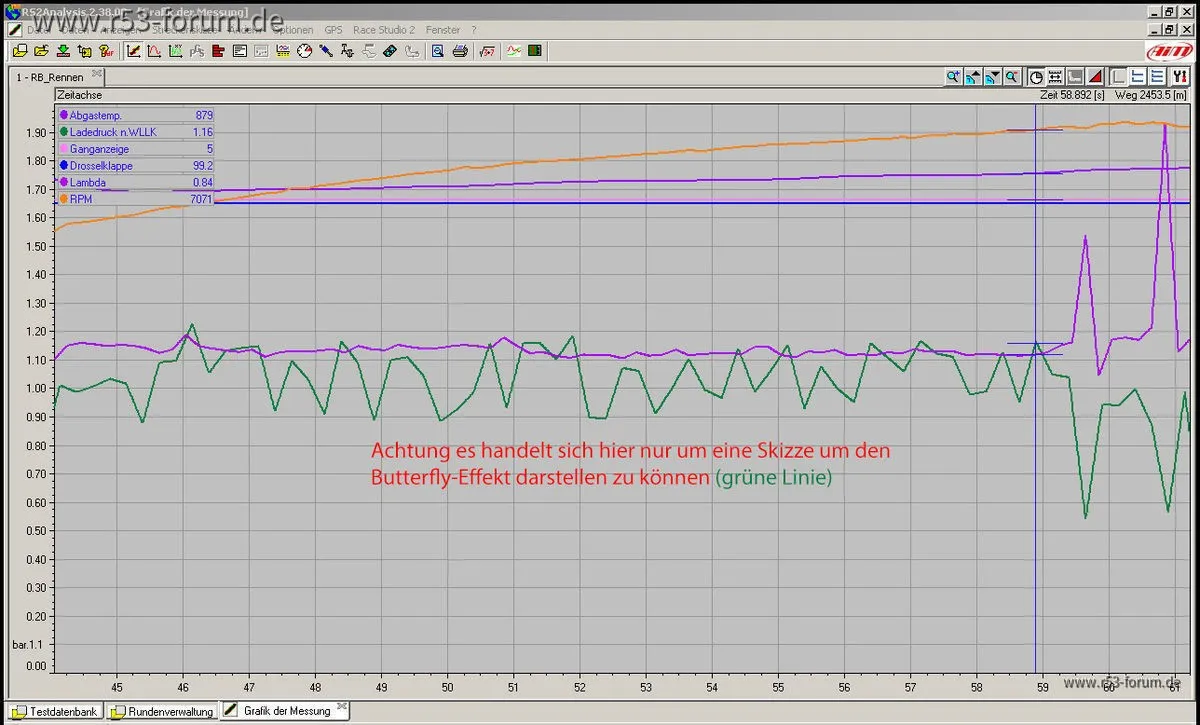The width and height of the screenshot is (1200, 725).
Task: Unpin the 1 - RB_Rennen tab pin
Action: point(97,73)
